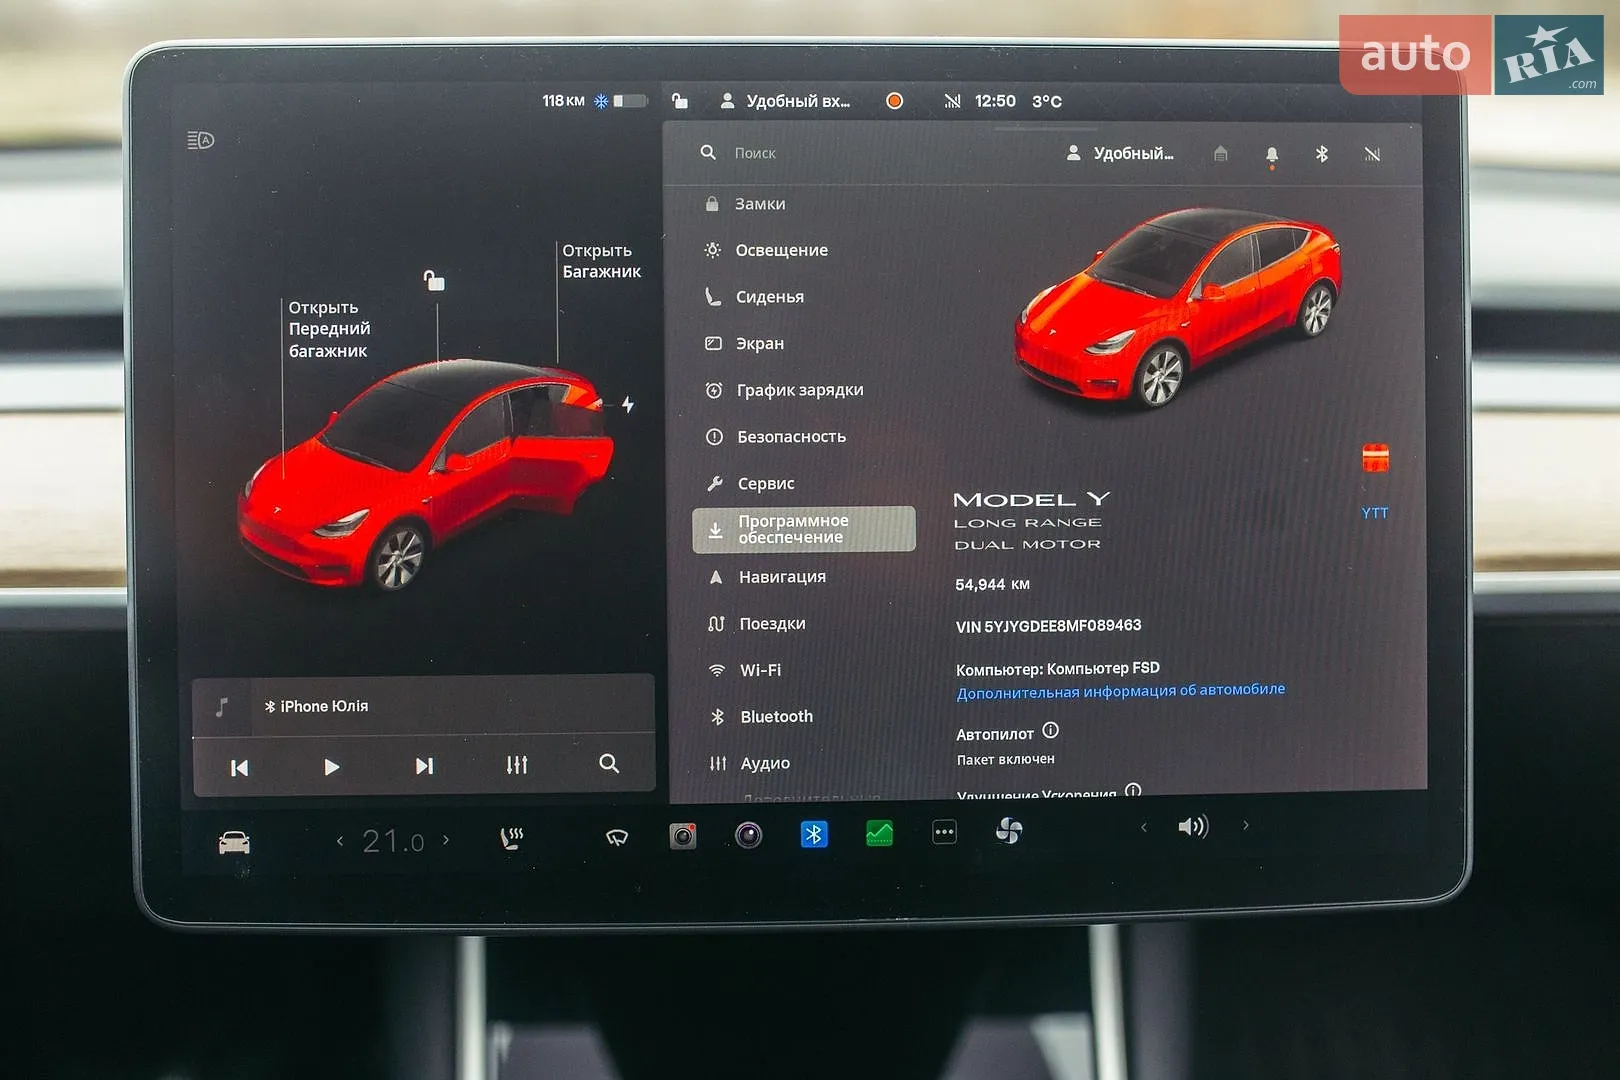This screenshot has height=1080, width=1620.
Task: Select Программное обеспечение menu item
Action: (x=804, y=529)
